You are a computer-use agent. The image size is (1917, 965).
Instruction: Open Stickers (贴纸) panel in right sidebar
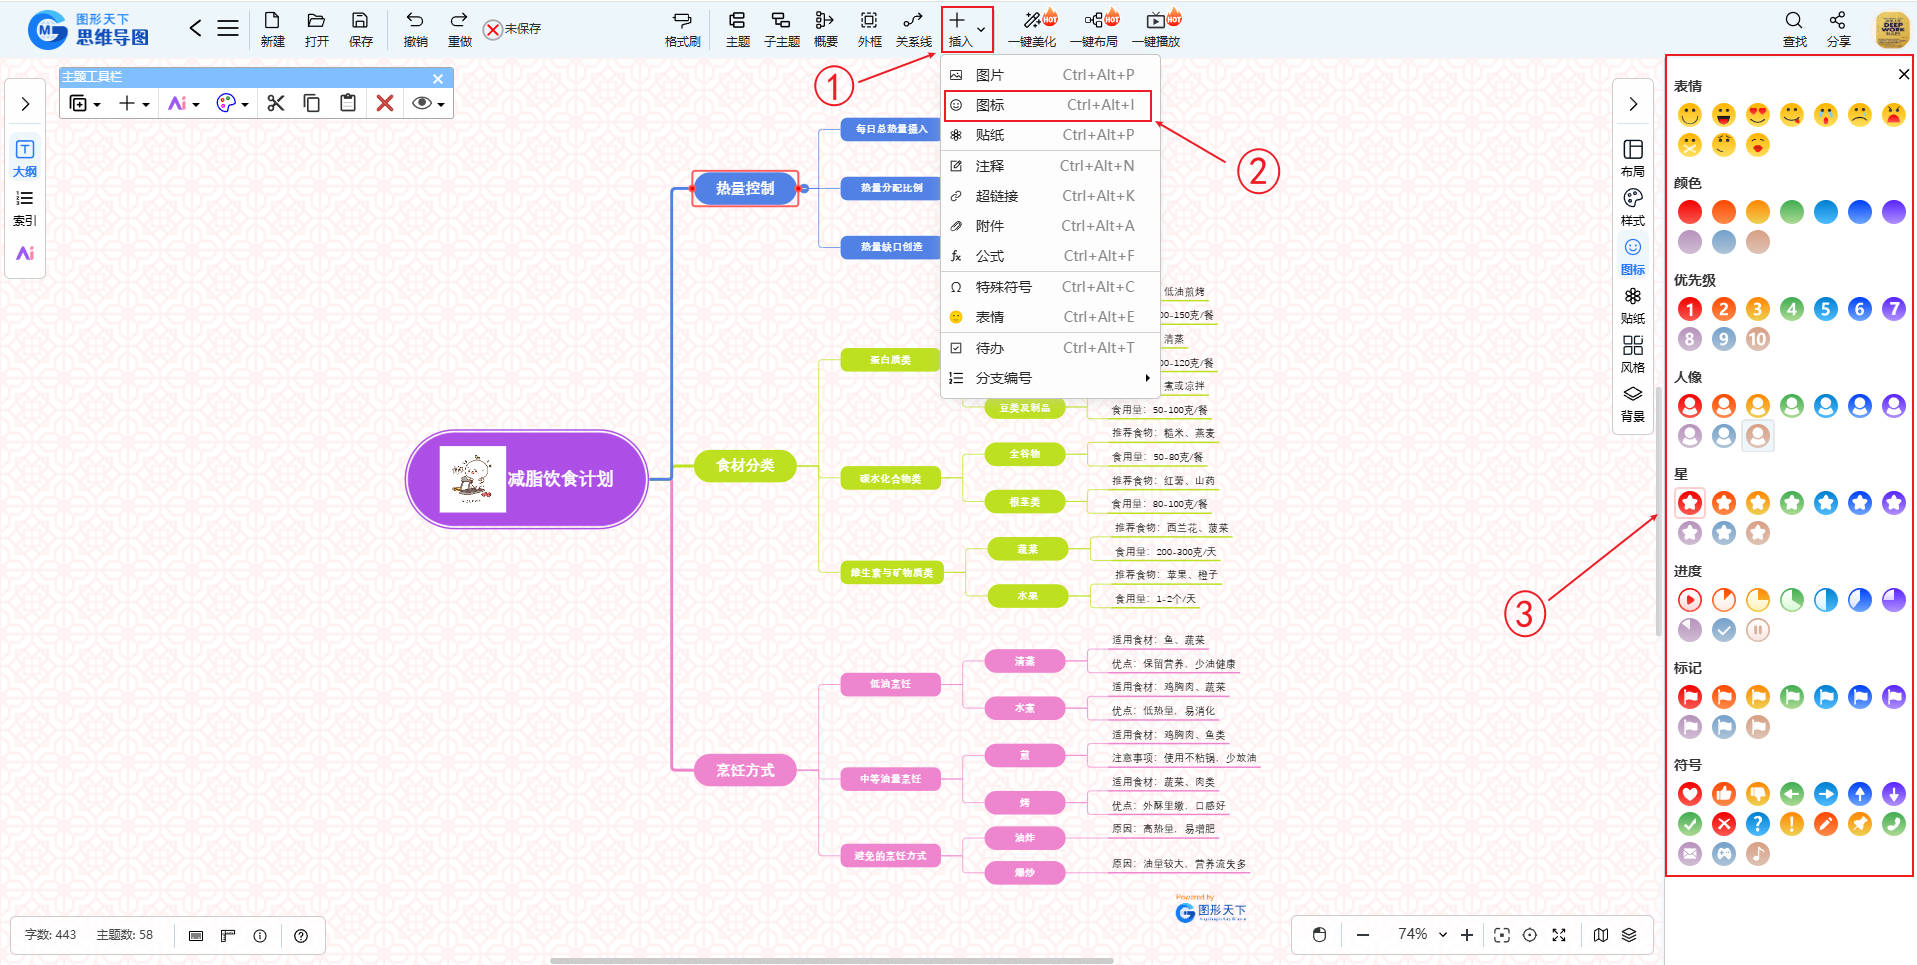1632,304
